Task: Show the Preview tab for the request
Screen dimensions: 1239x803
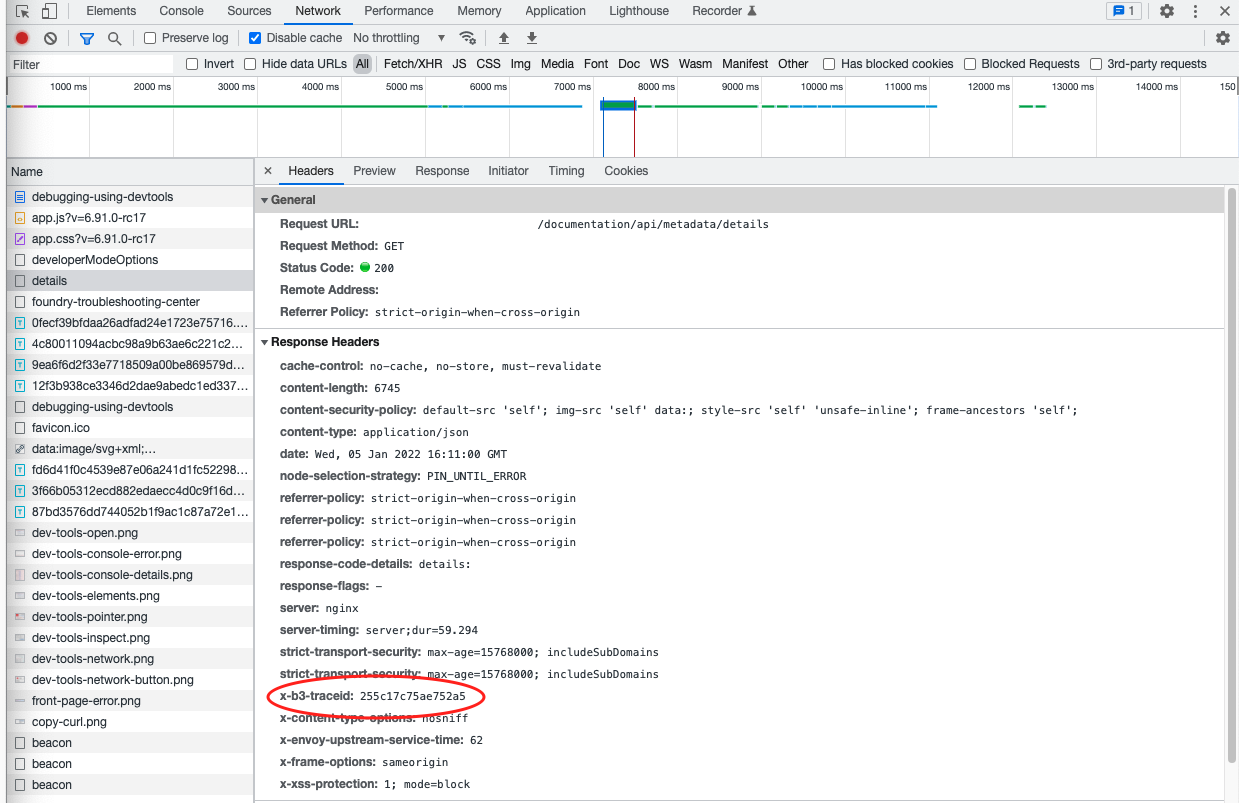Action: tap(374, 171)
